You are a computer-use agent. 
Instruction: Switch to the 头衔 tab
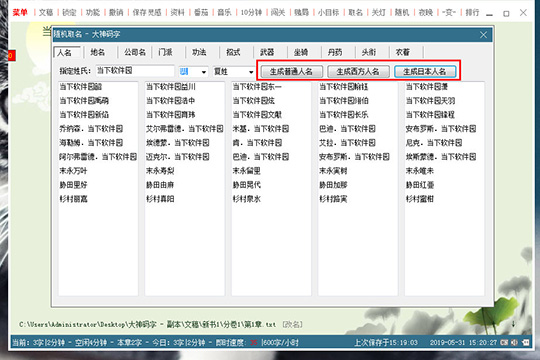pos(369,52)
